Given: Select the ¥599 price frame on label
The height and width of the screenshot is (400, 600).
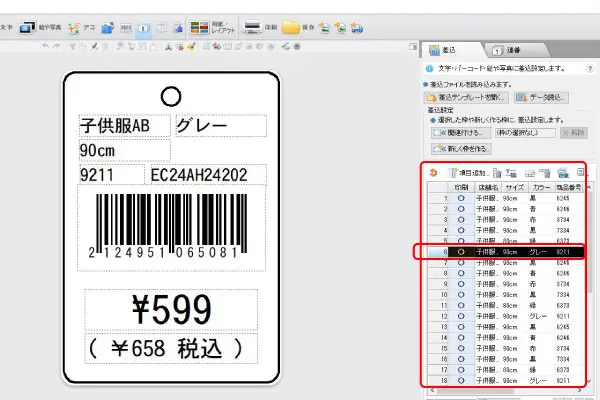Looking at the screenshot, I should click(171, 309).
